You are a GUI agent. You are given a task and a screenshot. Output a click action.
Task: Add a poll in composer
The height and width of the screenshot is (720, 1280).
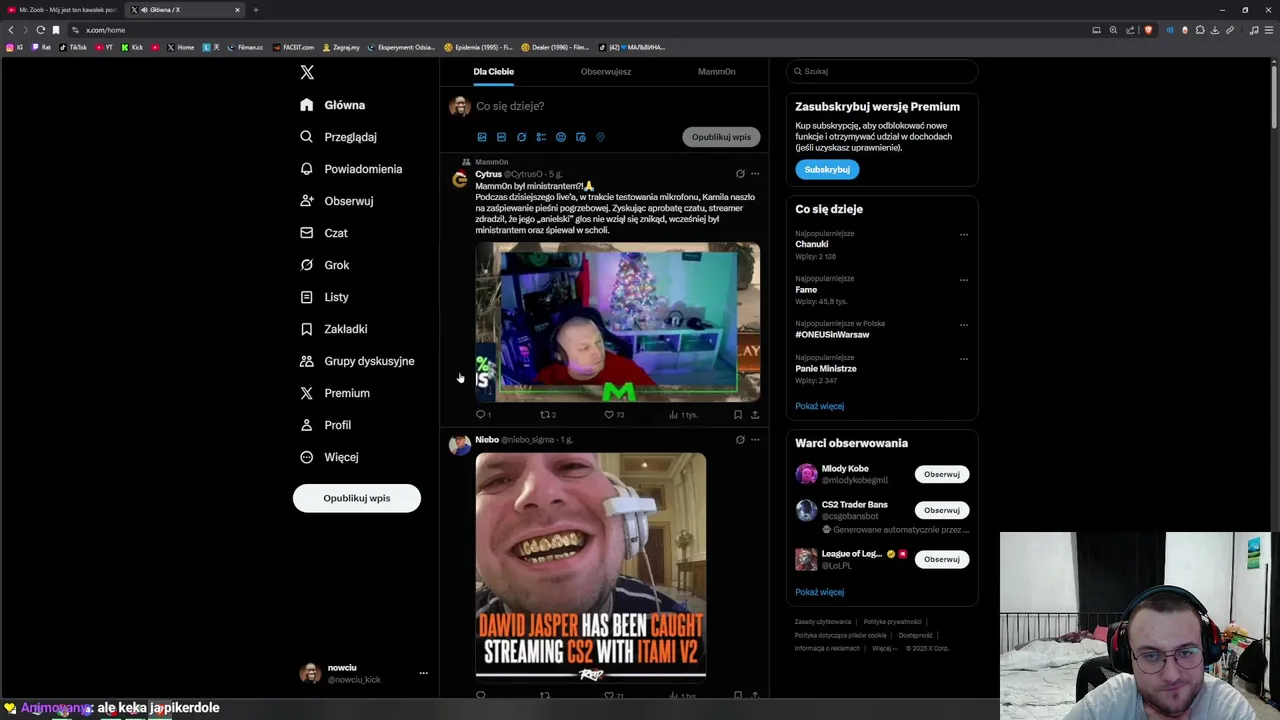click(x=541, y=137)
